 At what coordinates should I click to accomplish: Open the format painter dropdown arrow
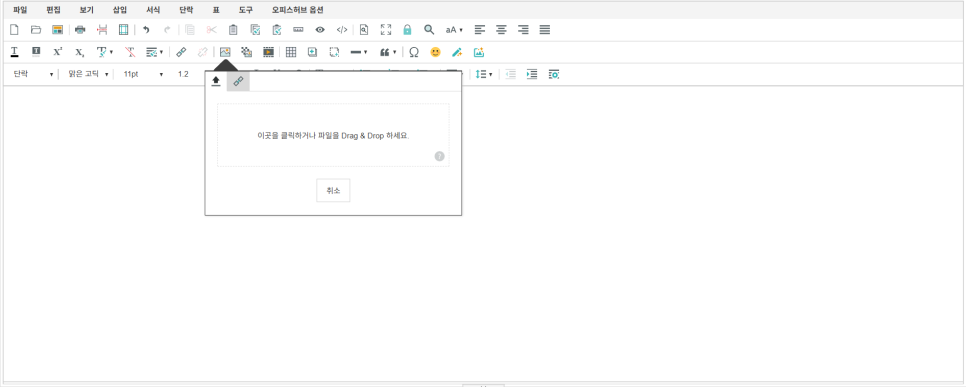coord(161,52)
